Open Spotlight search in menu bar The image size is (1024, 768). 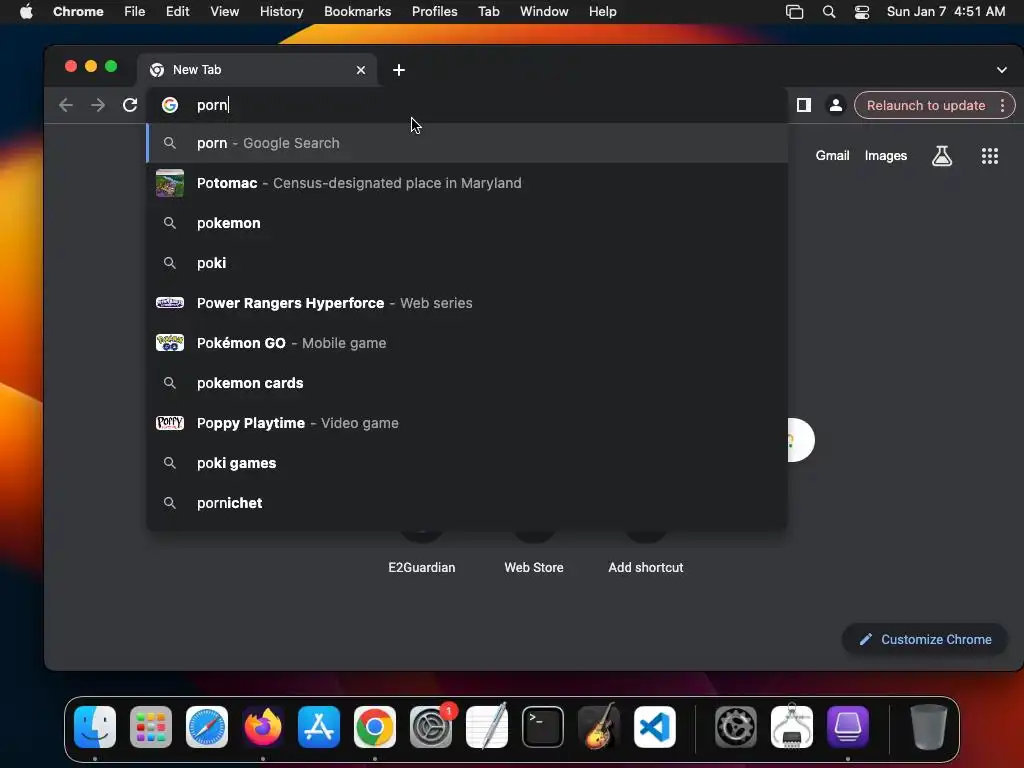click(x=829, y=12)
